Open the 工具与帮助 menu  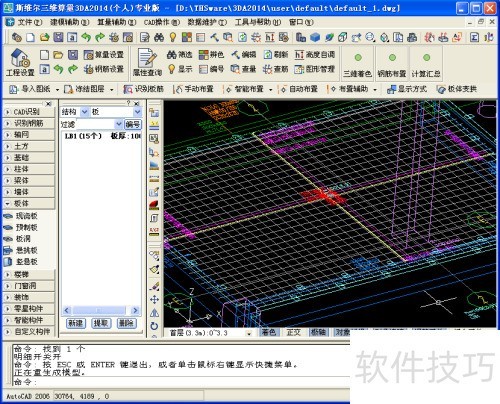coord(258,22)
